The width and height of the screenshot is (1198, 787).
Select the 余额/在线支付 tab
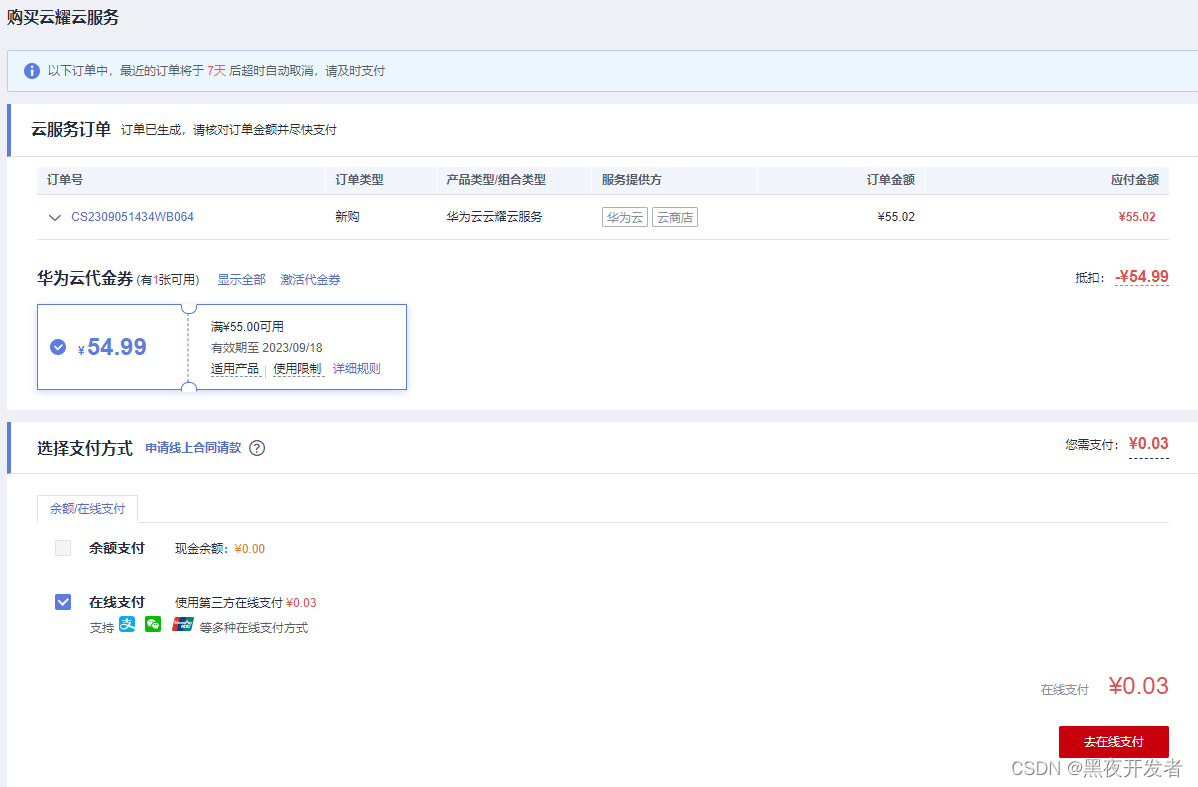pyautogui.click(x=87, y=509)
